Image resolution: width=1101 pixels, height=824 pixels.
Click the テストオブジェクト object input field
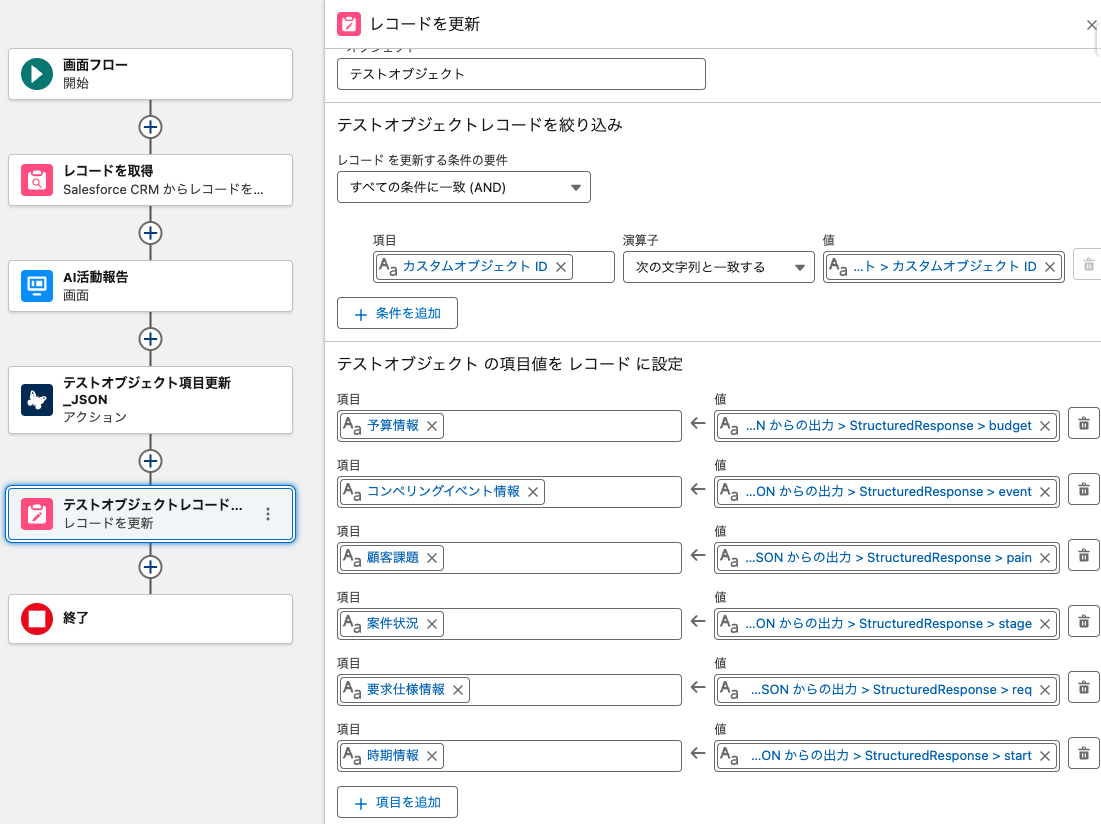(x=521, y=74)
